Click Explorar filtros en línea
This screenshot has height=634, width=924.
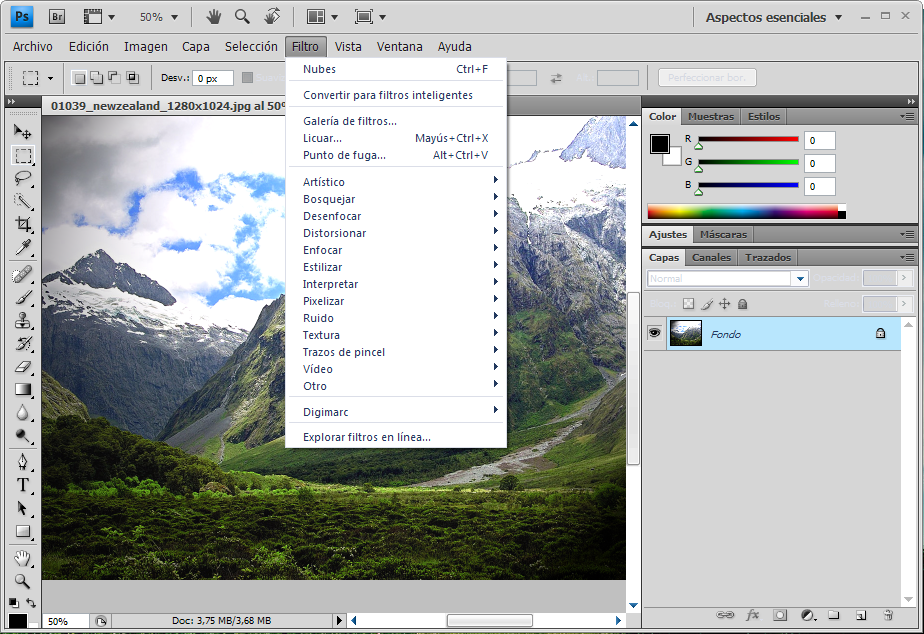click(x=367, y=437)
